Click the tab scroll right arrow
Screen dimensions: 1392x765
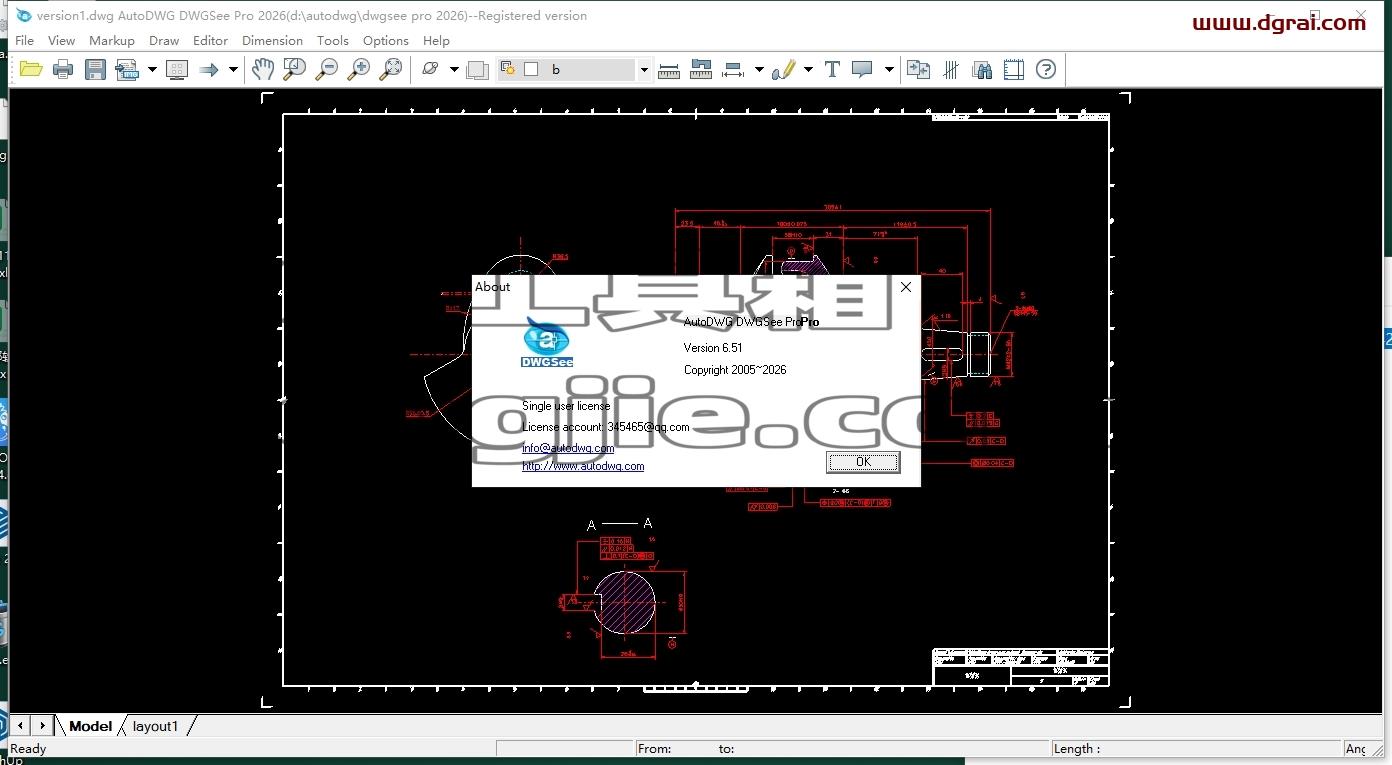[43, 725]
